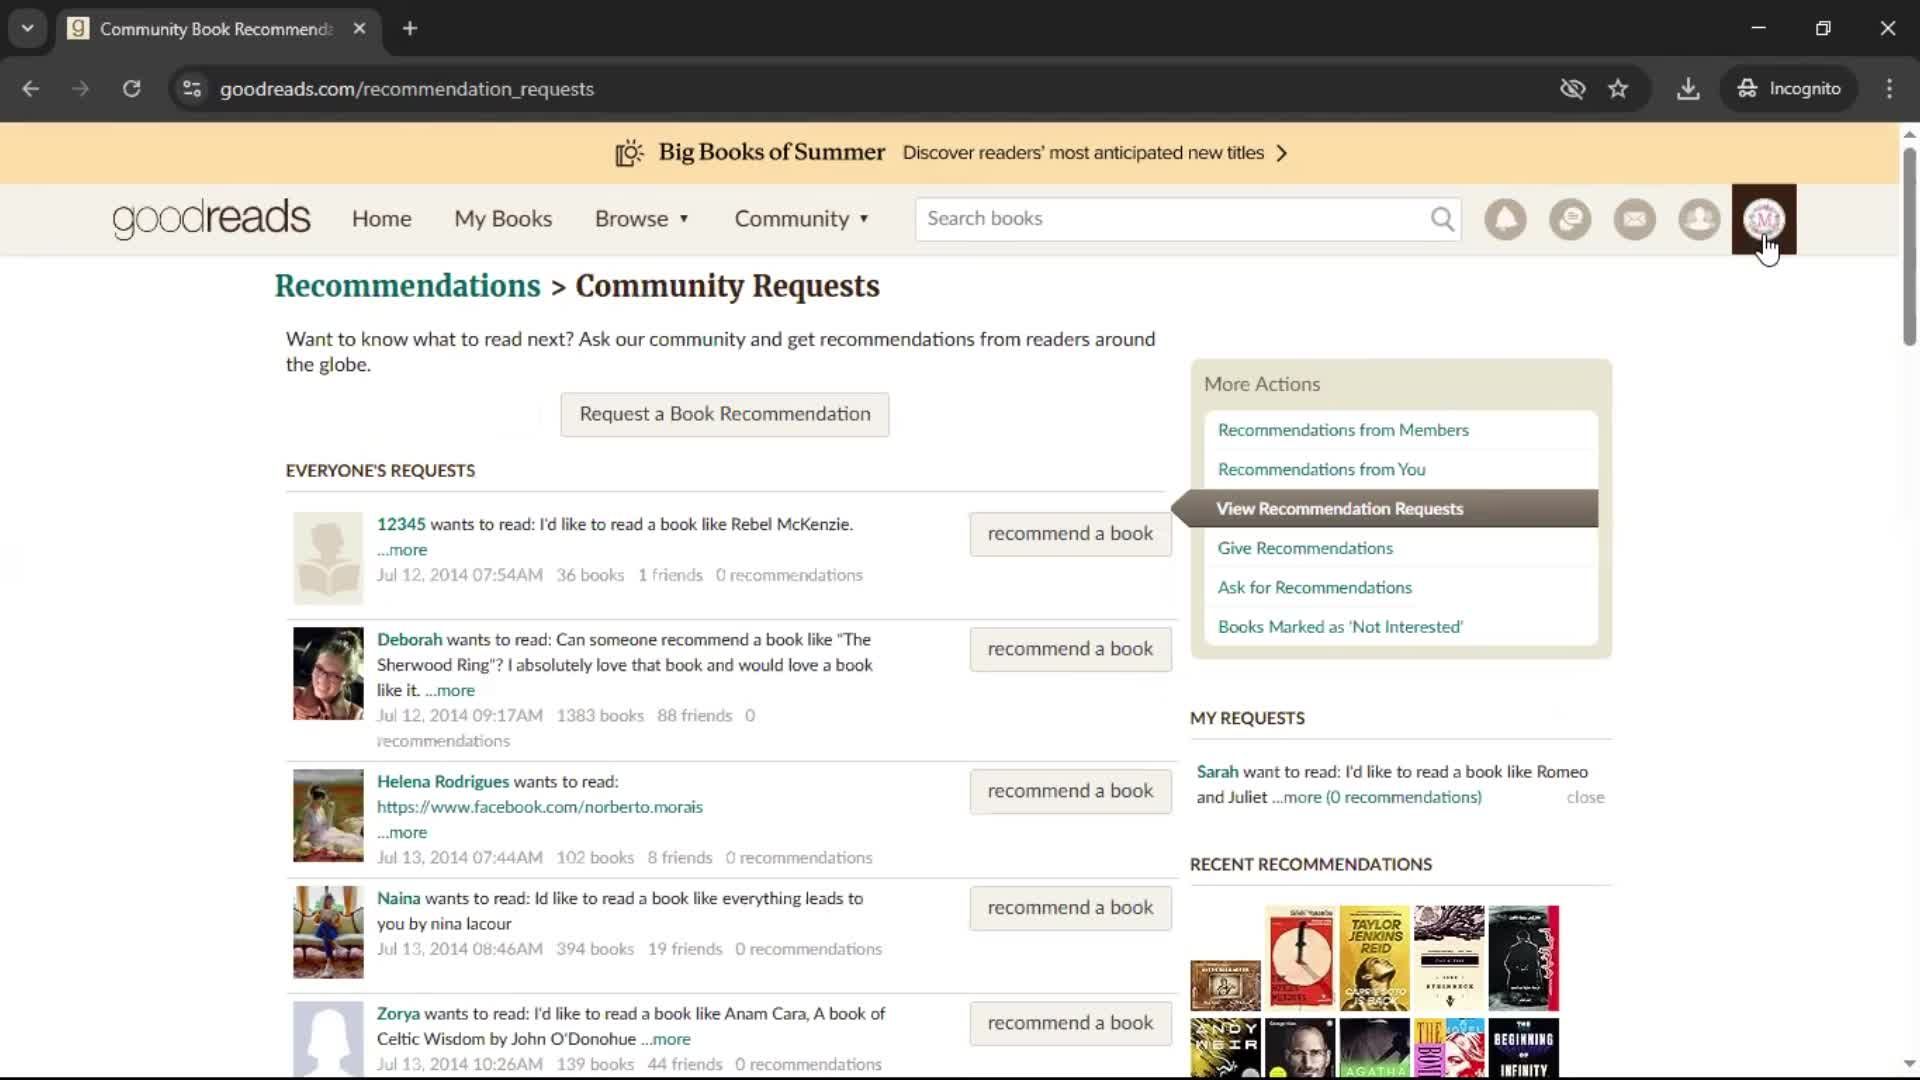The image size is (1920, 1080).
Task: Open the profile avatar menu
Action: [1764, 219]
